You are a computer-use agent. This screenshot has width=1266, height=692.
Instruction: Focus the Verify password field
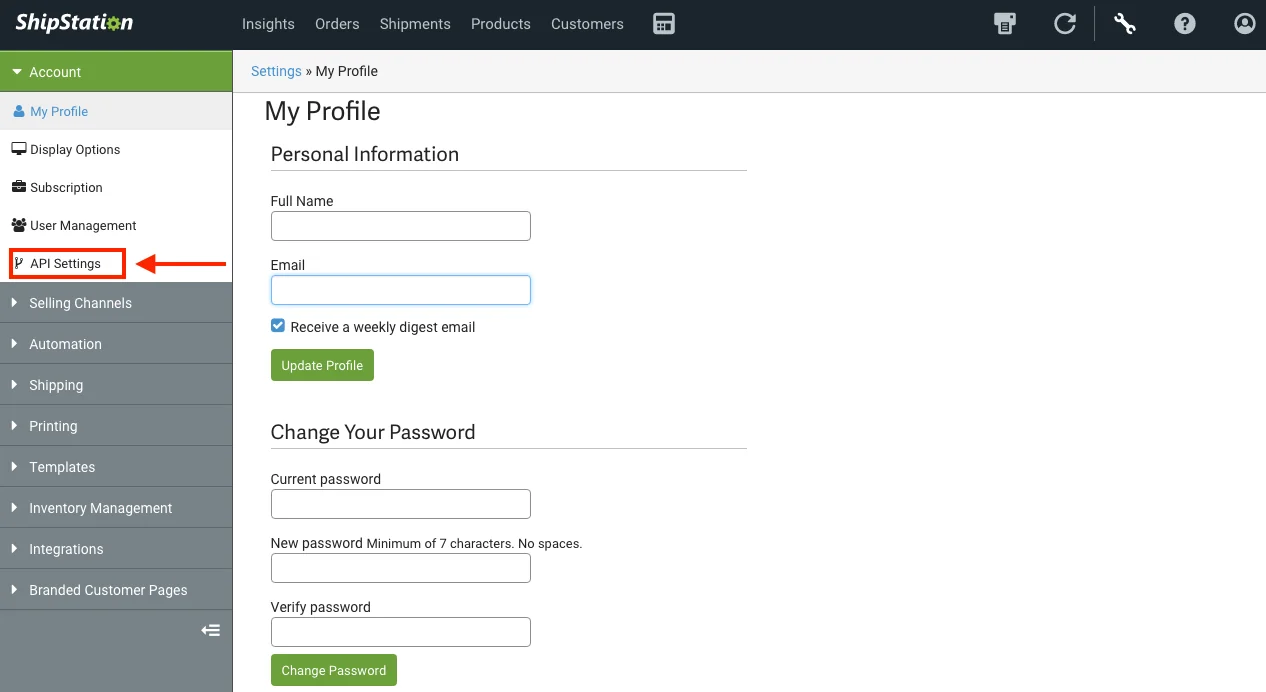tap(401, 632)
